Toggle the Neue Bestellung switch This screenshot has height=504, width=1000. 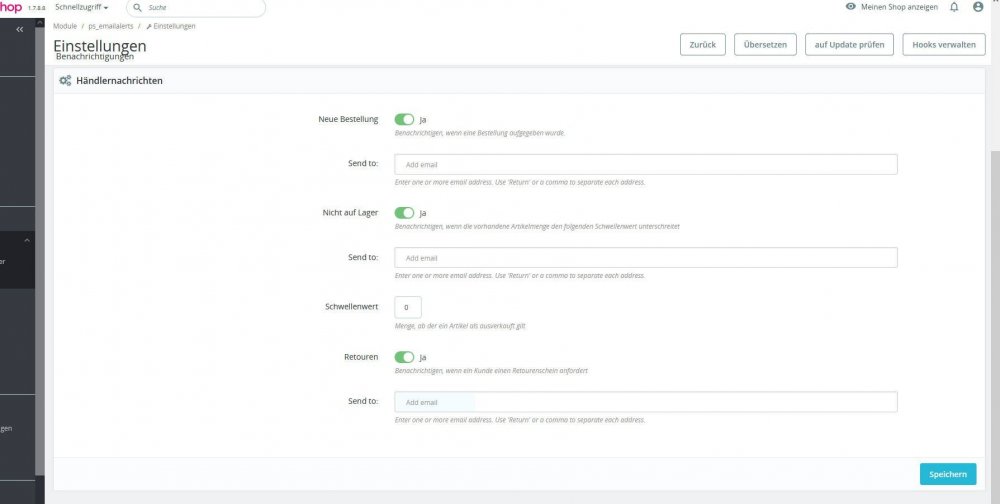[404, 119]
